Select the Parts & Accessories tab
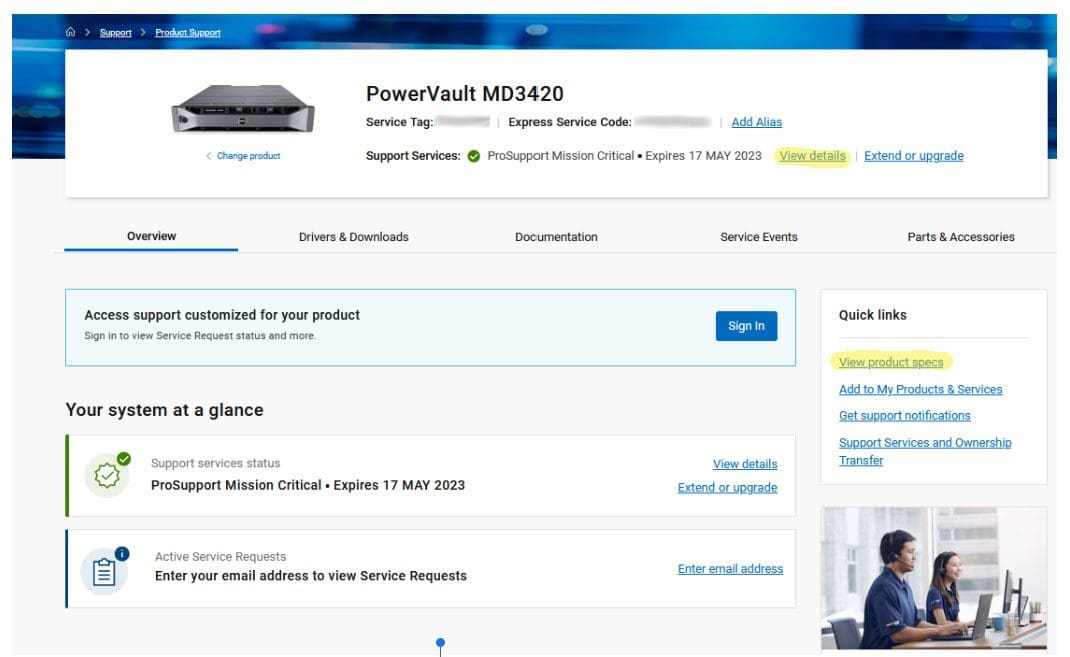Screen dimensions: 1070x657 (x=961, y=237)
